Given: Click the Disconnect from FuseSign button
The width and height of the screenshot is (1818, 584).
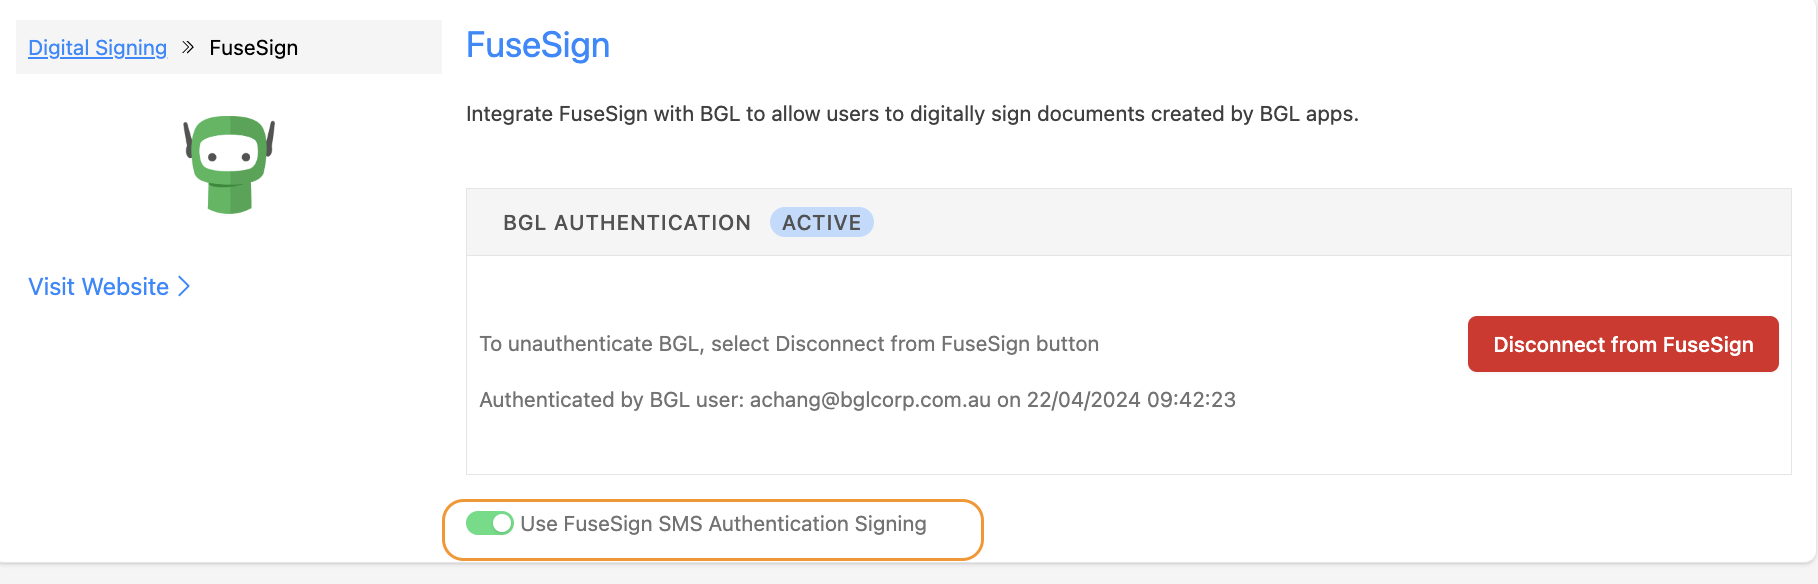Looking at the screenshot, I should tap(1623, 344).
